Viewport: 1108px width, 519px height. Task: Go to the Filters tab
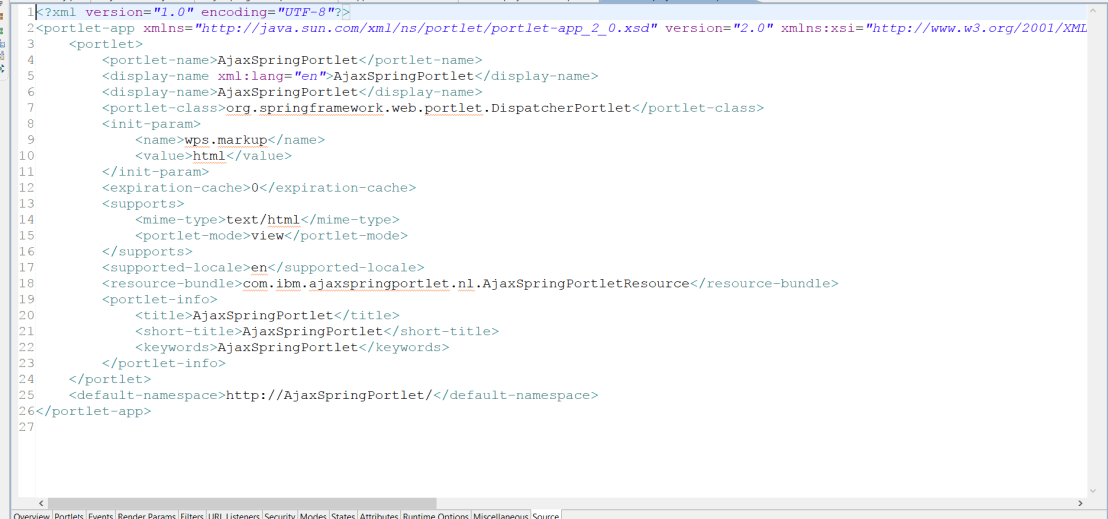coord(192,516)
